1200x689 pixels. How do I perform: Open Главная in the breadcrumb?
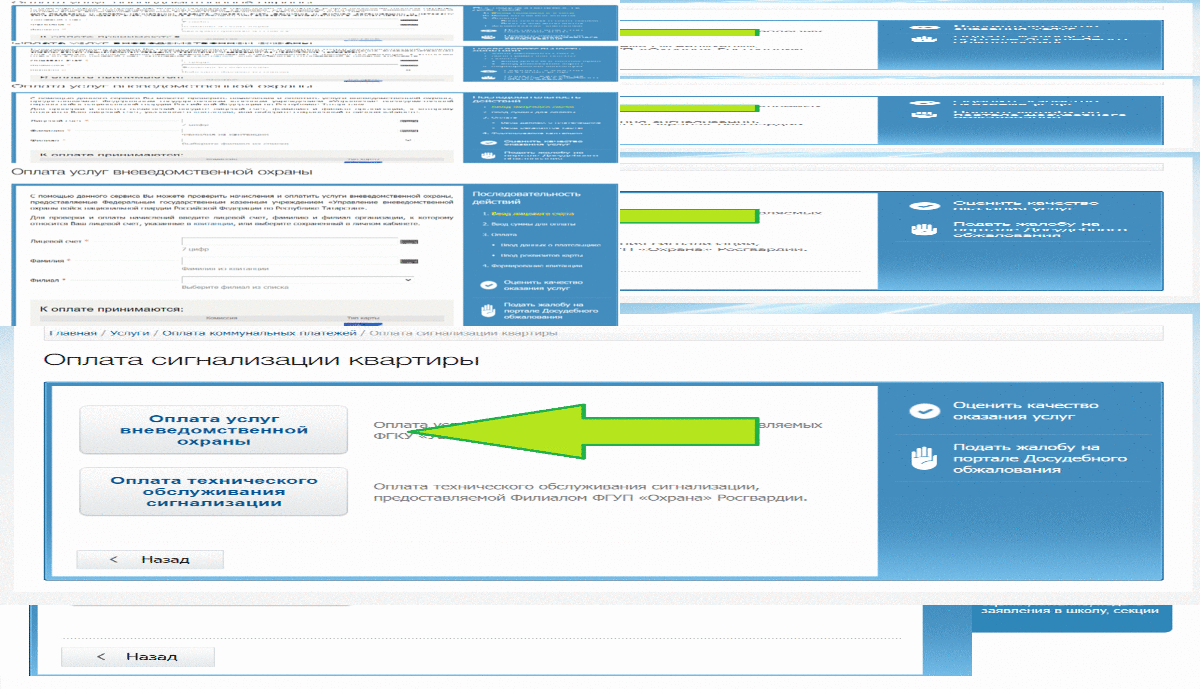(x=72, y=333)
